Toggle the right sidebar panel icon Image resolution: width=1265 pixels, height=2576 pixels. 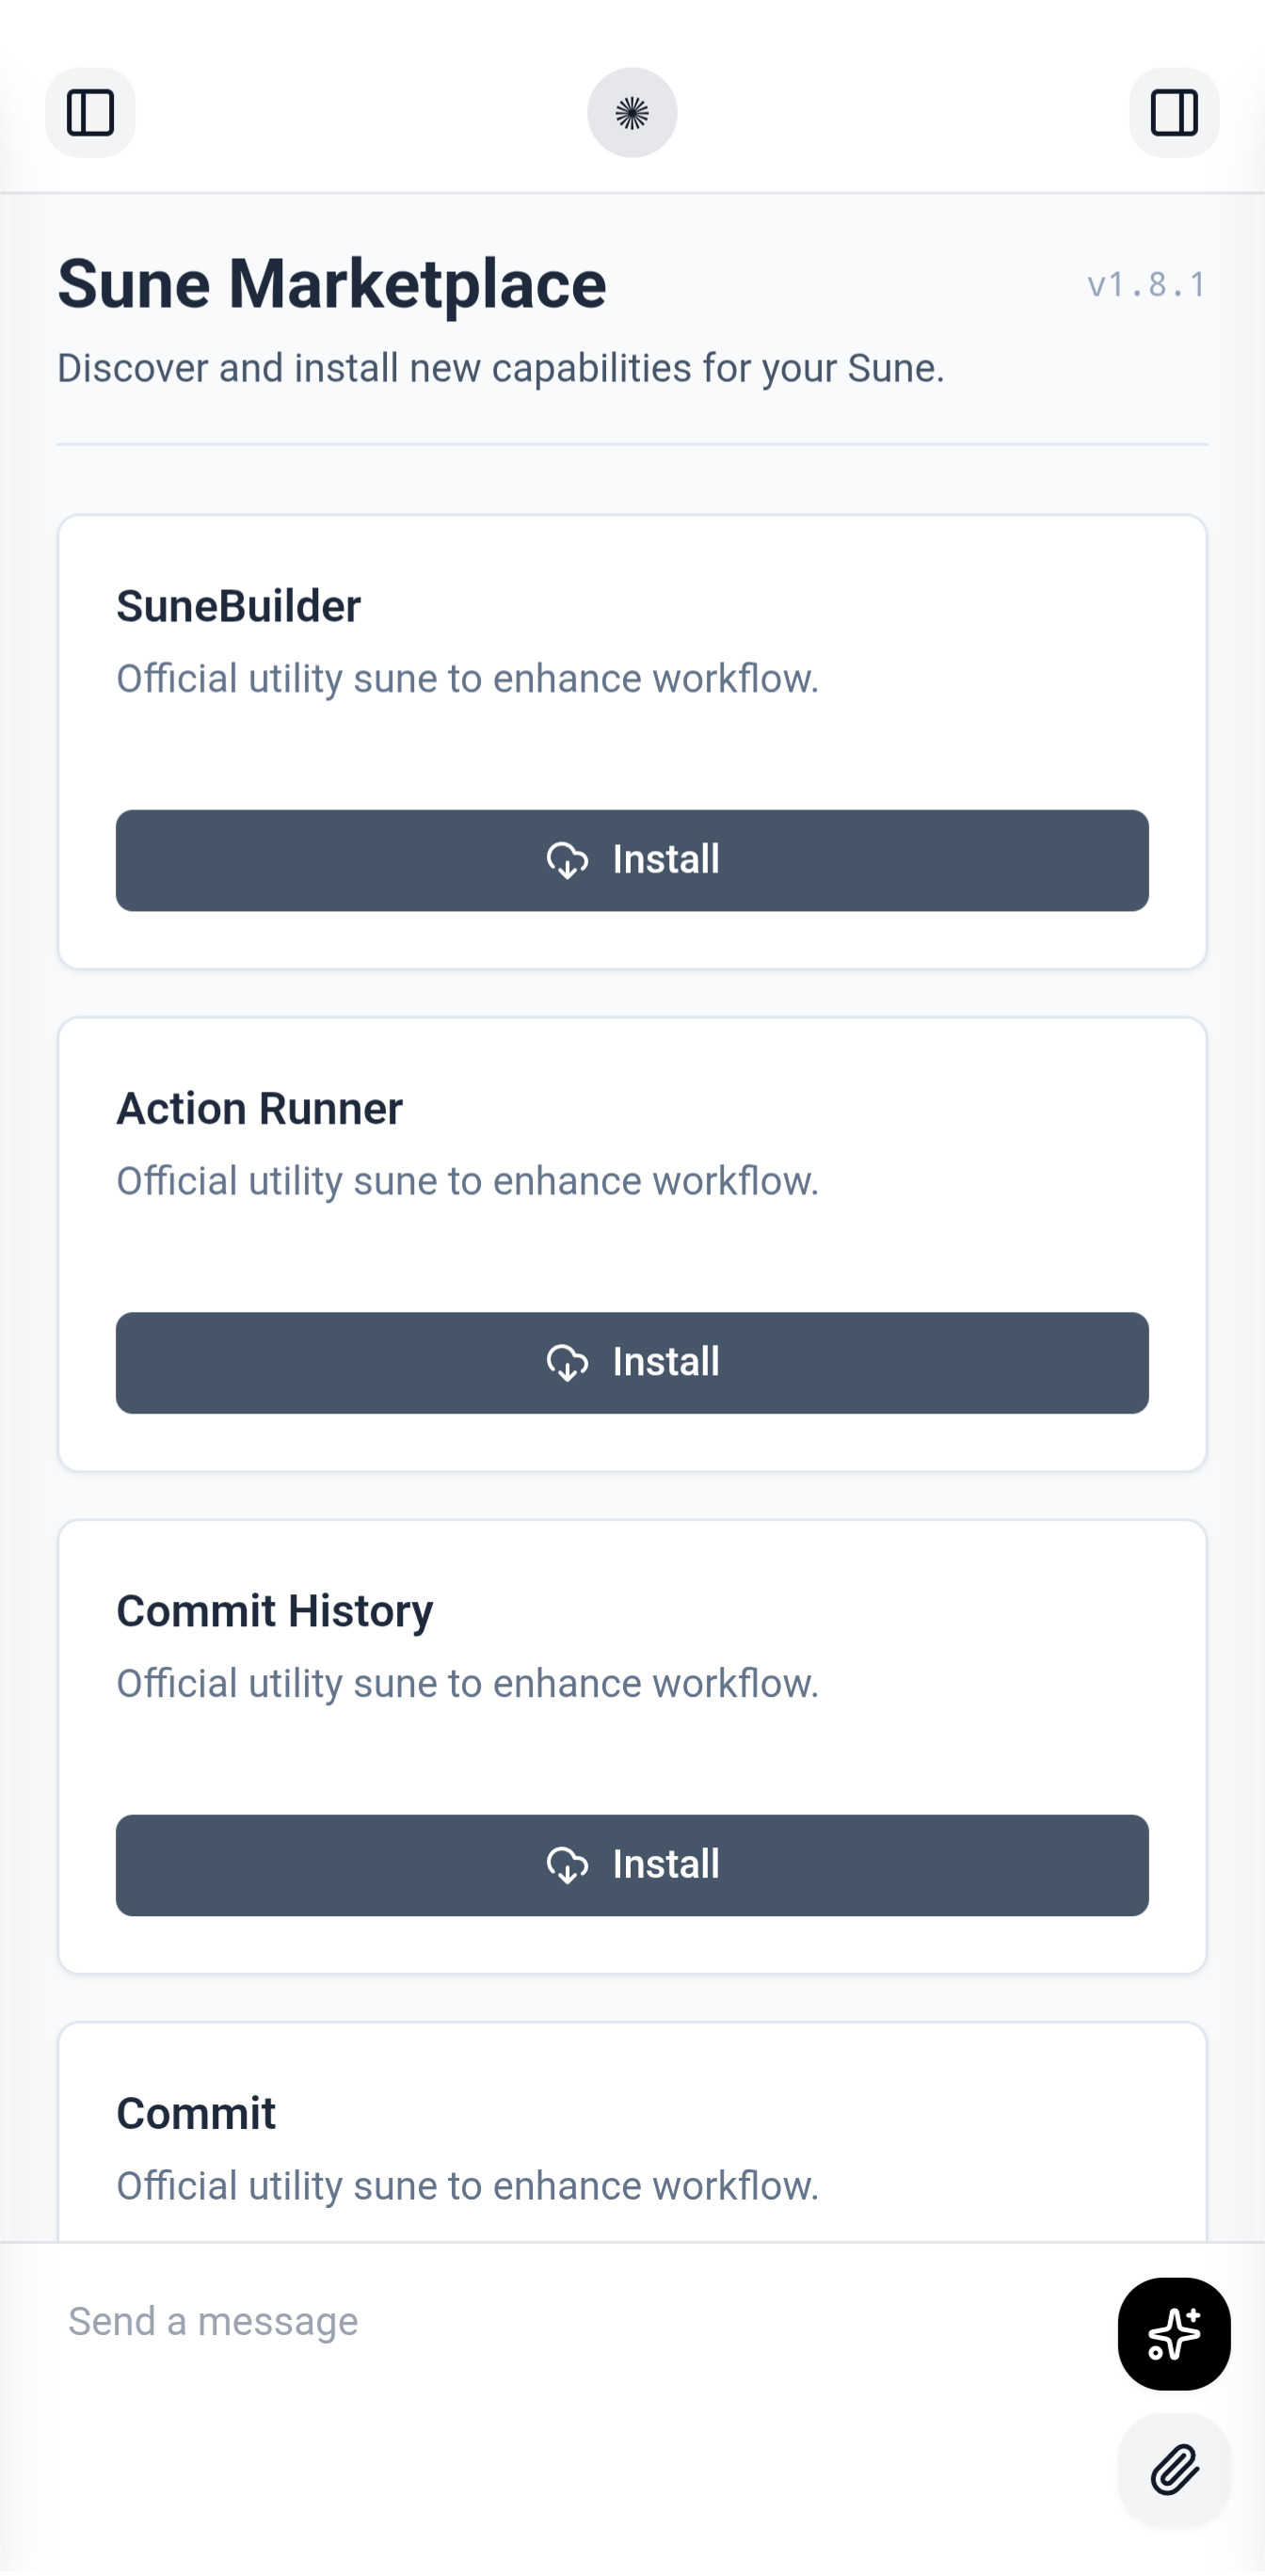tap(1174, 112)
